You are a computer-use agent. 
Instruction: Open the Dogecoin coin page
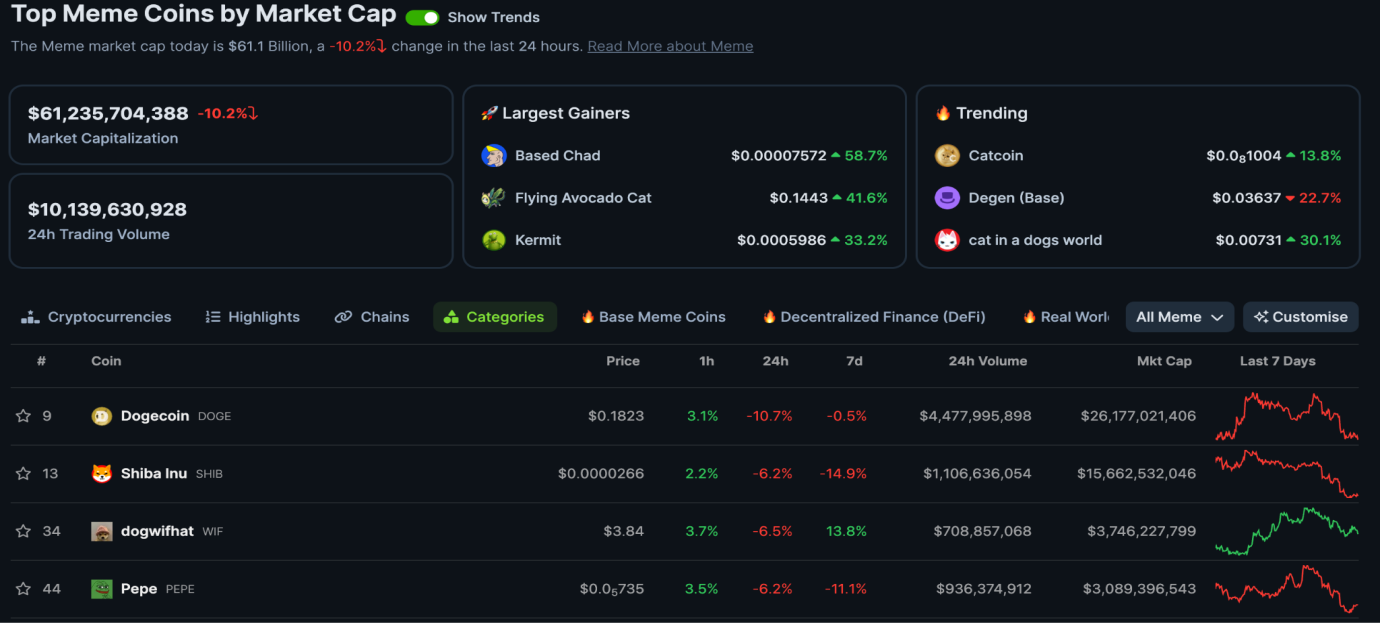pyautogui.click(x=155, y=416)
